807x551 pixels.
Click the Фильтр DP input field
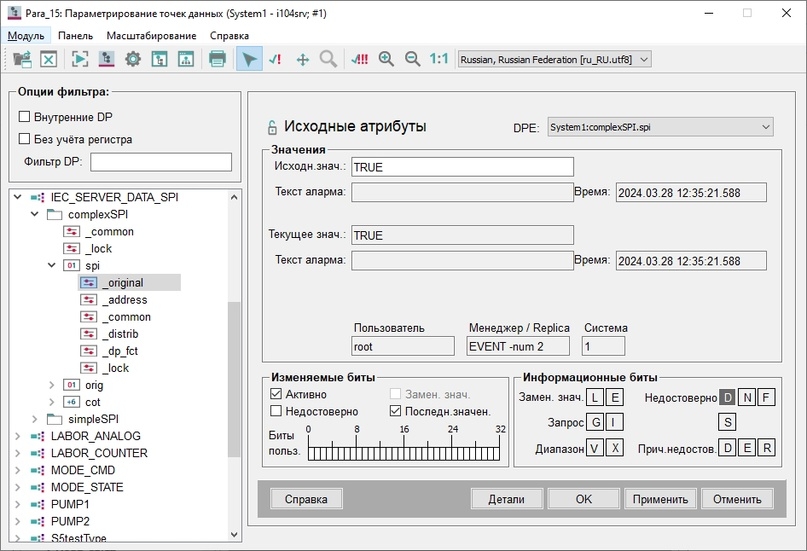tap(161, 162)
